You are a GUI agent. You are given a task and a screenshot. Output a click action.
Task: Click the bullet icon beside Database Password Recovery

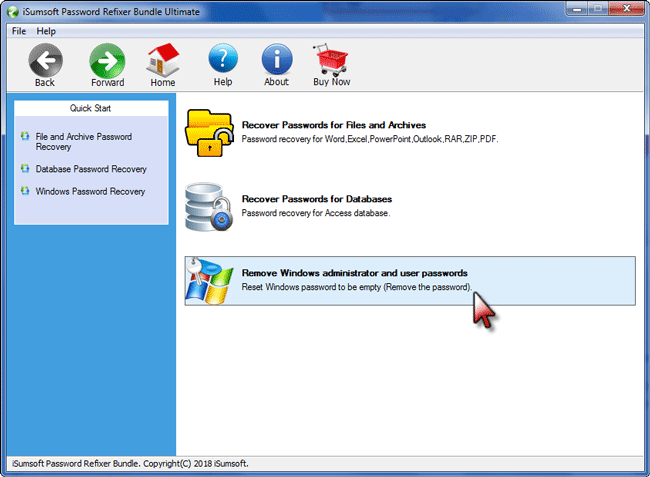(x=25, y=168)
